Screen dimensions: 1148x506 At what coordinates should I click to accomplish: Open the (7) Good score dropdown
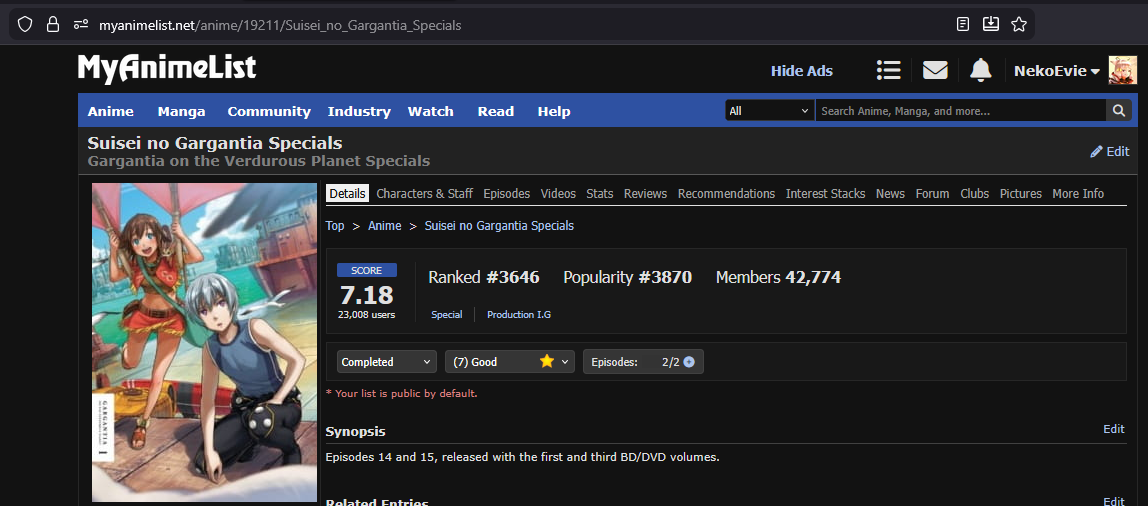510,362
